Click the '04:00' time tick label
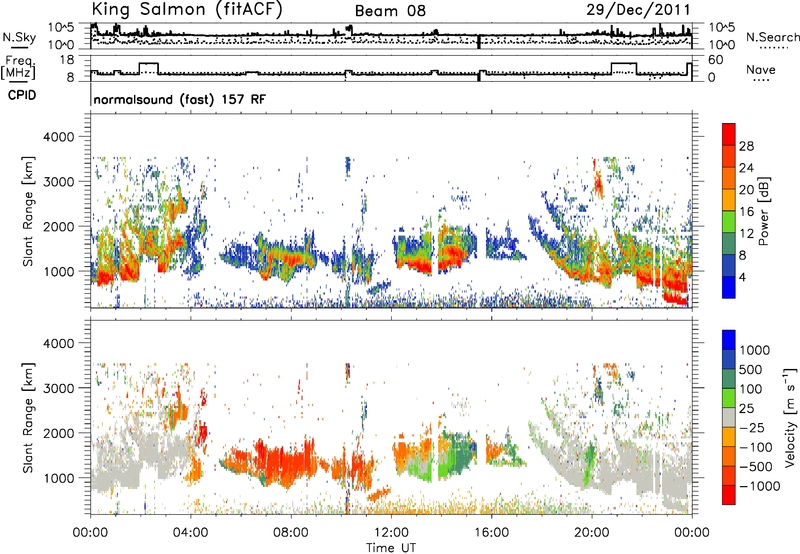The width and height of the screenshot is (800, 554). (x=190, y=533)
